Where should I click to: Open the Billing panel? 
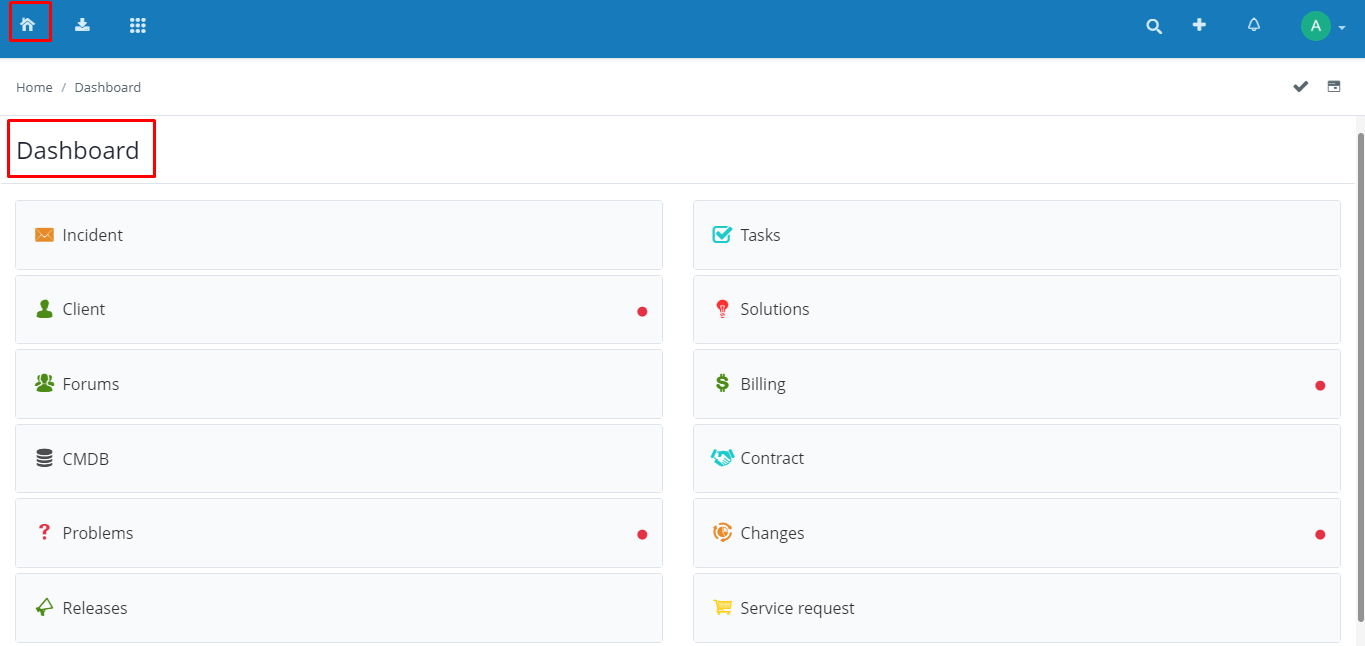1017,384
